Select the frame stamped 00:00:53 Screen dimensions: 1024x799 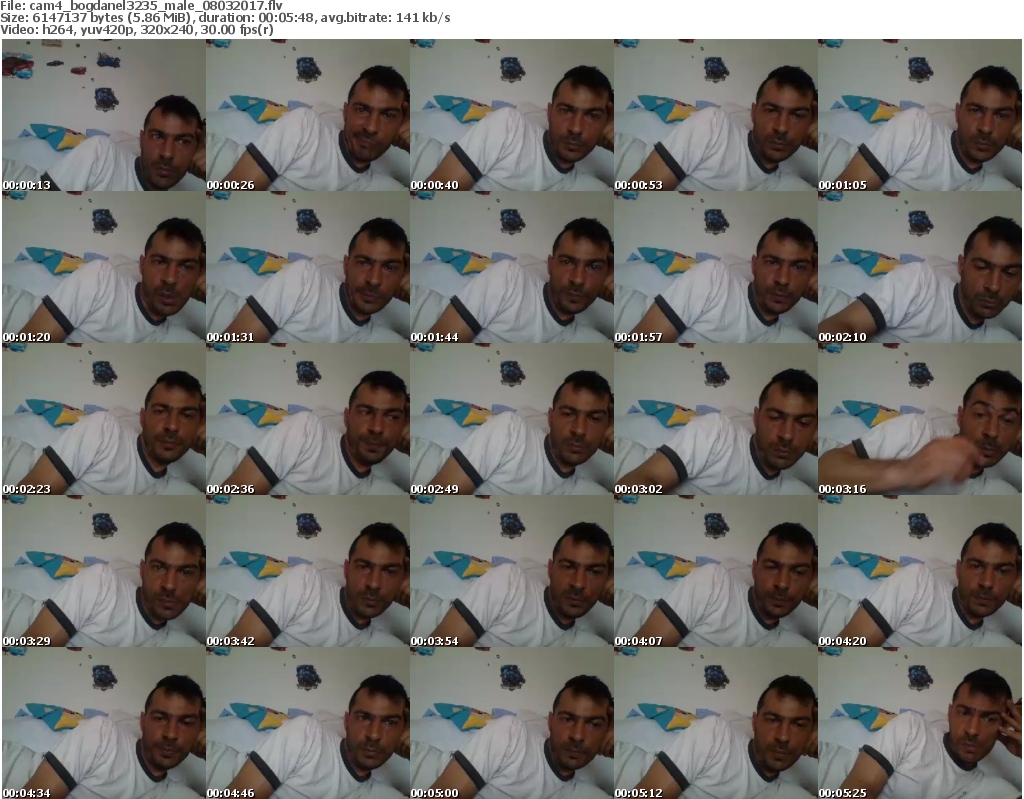click(x=716, y=115)
